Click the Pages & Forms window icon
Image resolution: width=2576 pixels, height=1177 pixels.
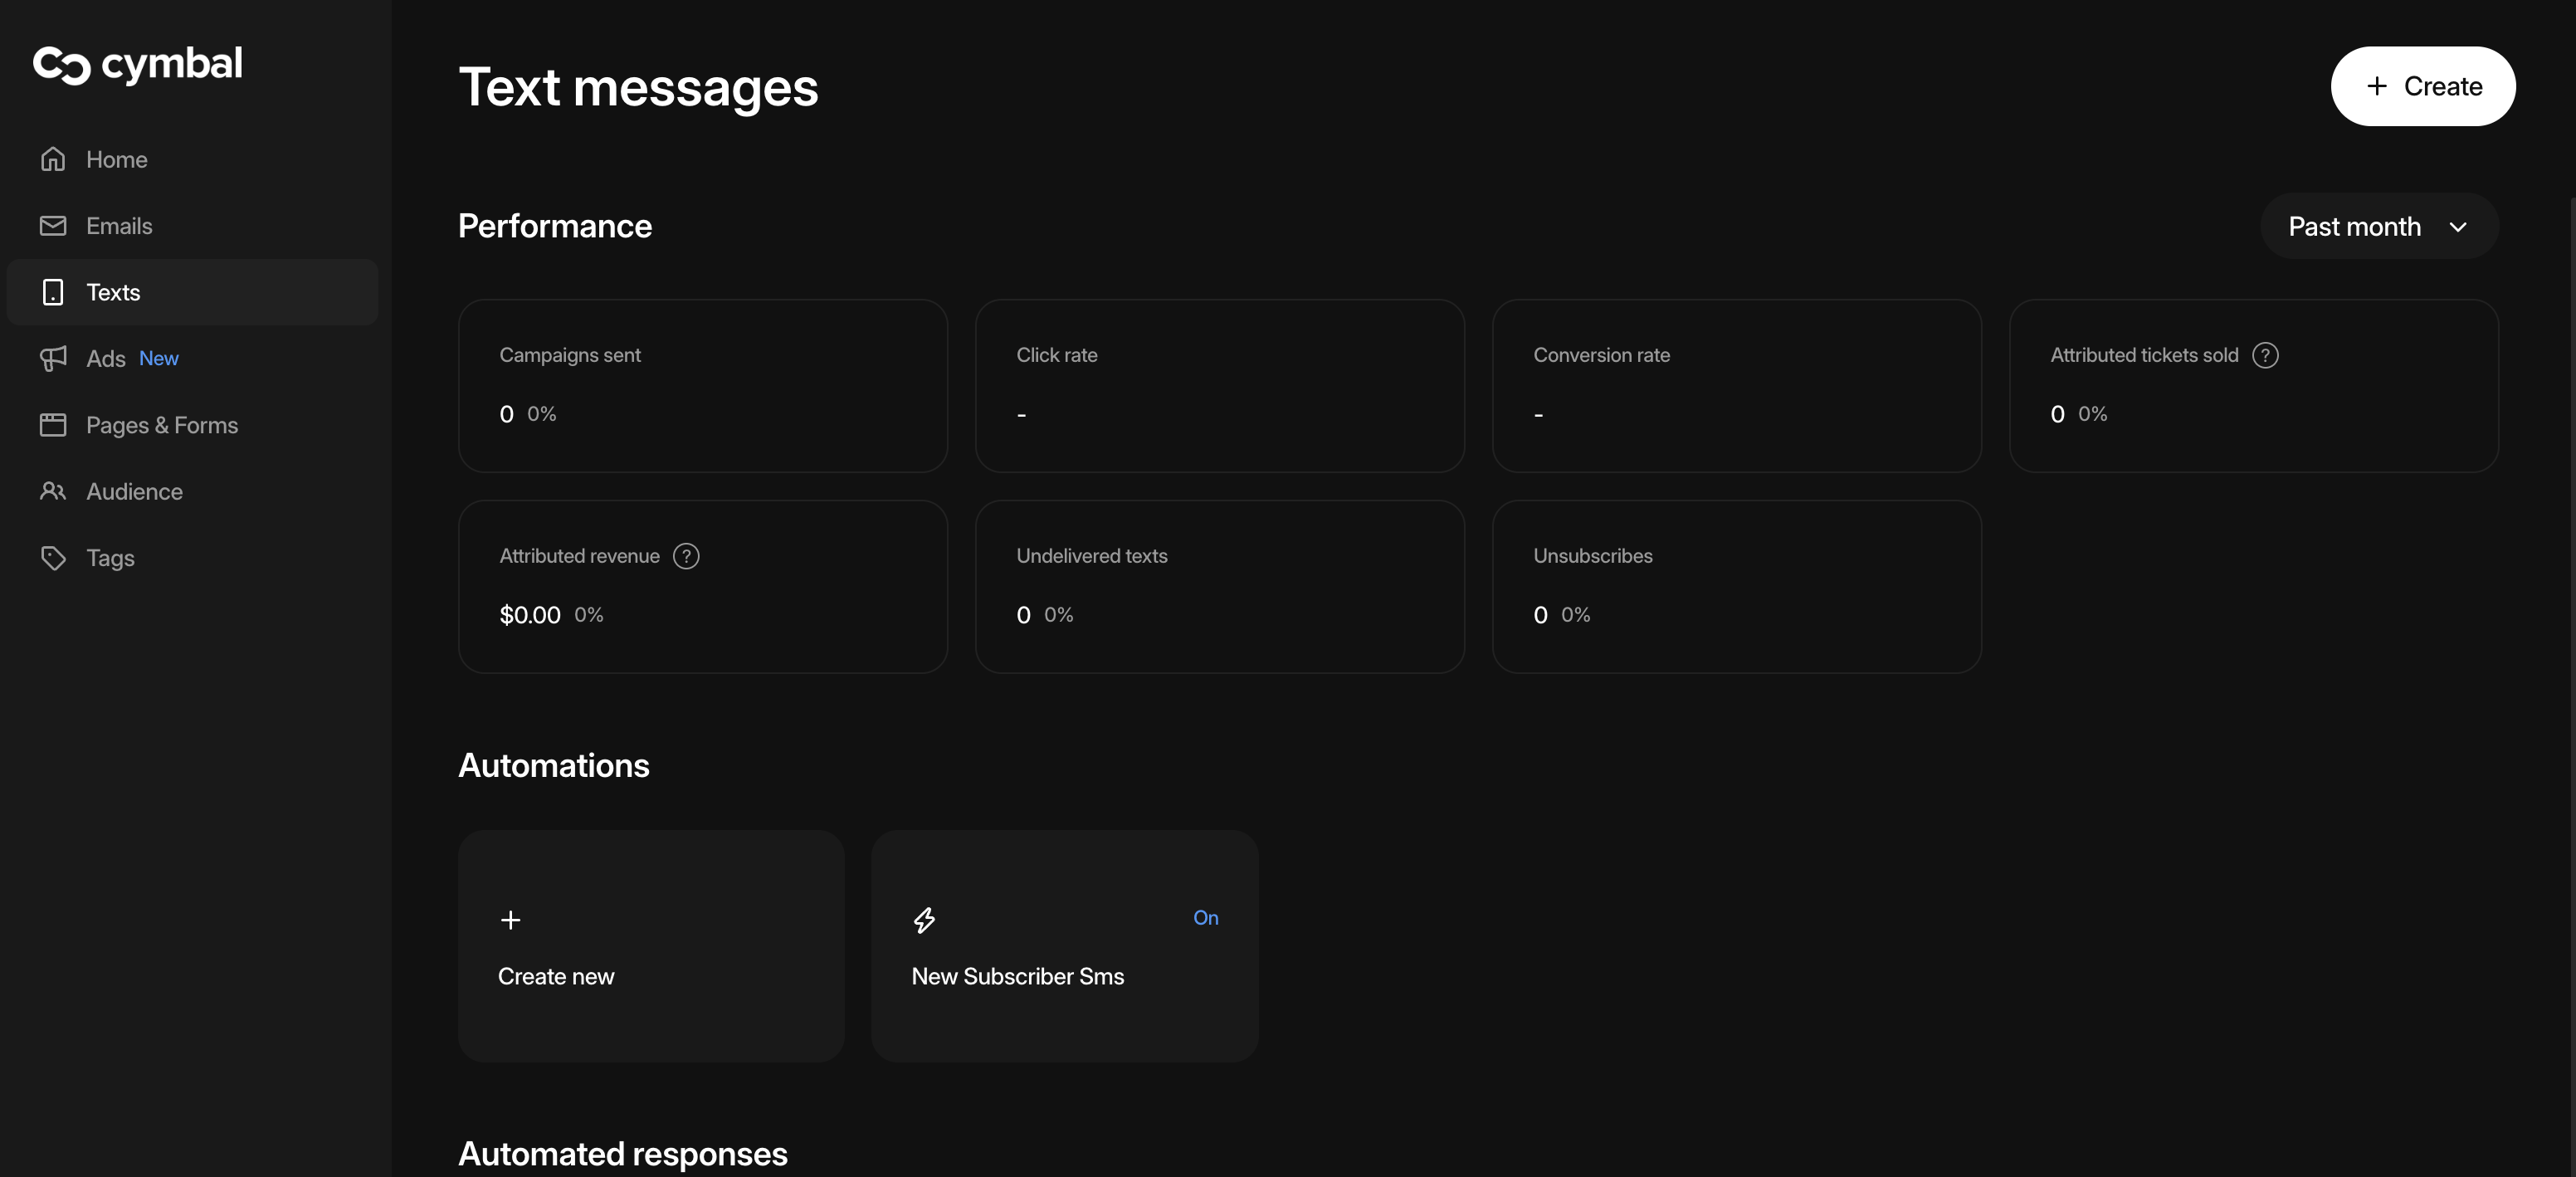(53, 425)
